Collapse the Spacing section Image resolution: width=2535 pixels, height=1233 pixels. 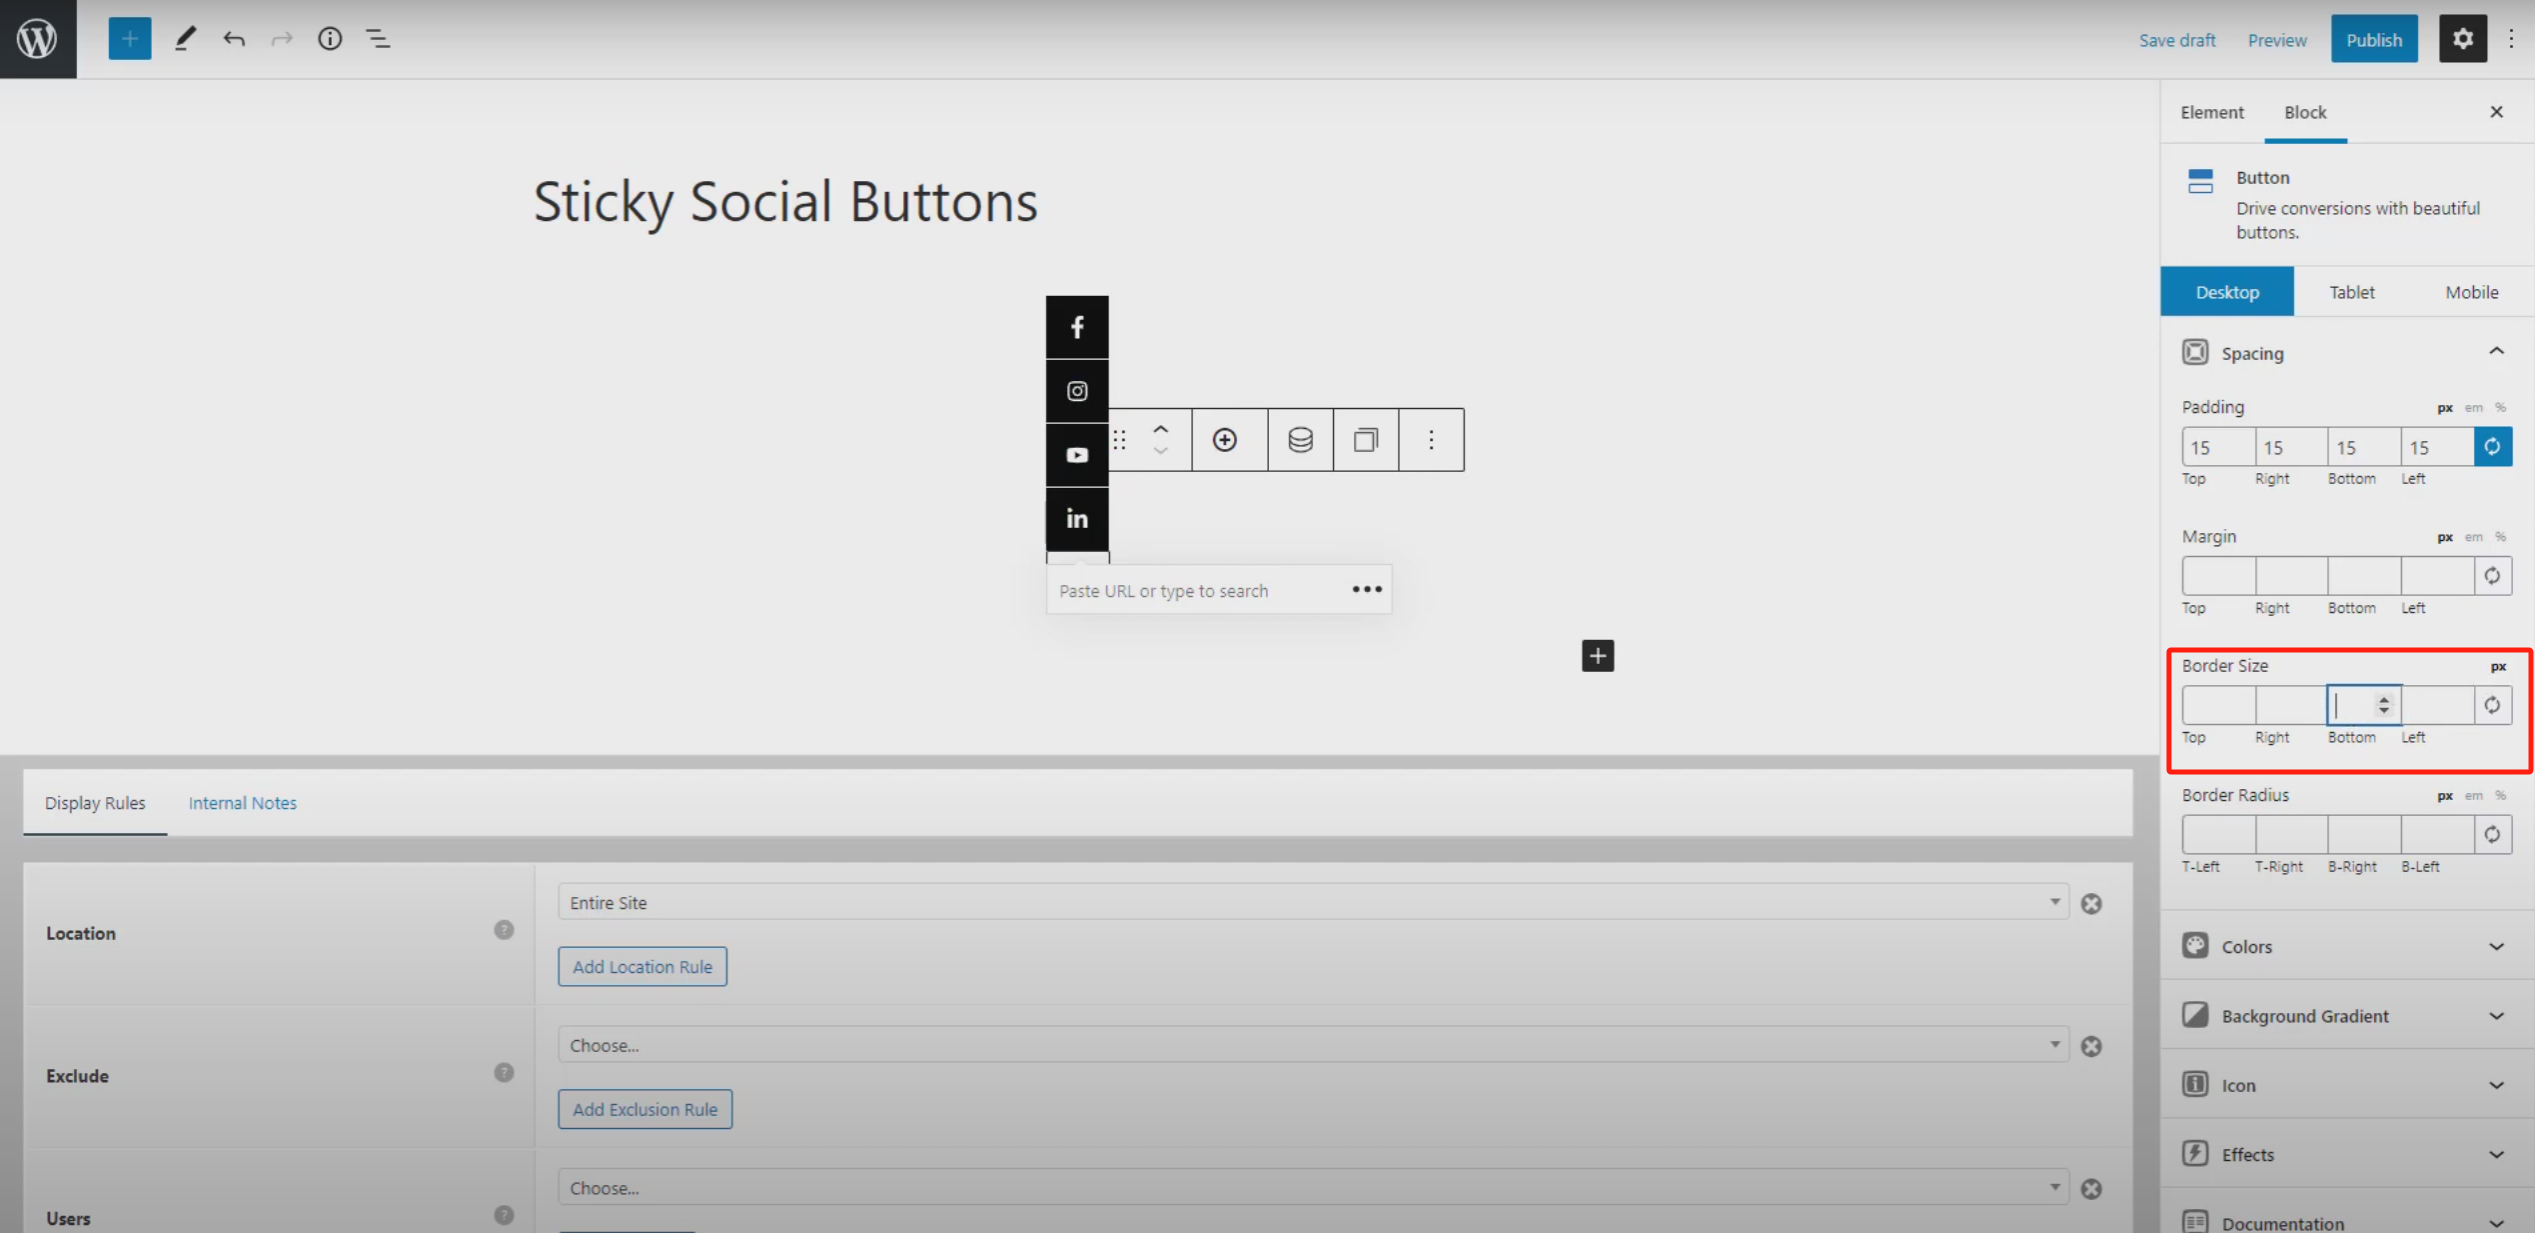pyautogui.click(x=2497, y=350)
